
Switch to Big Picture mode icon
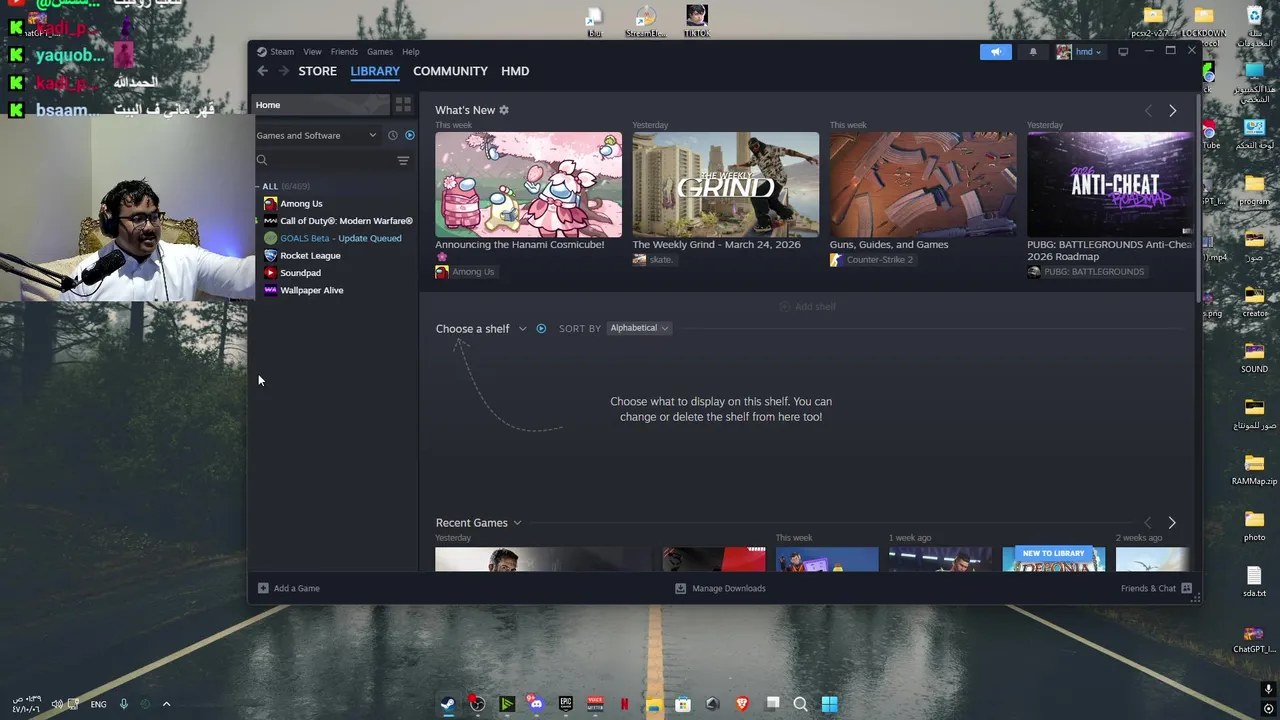1123,52
